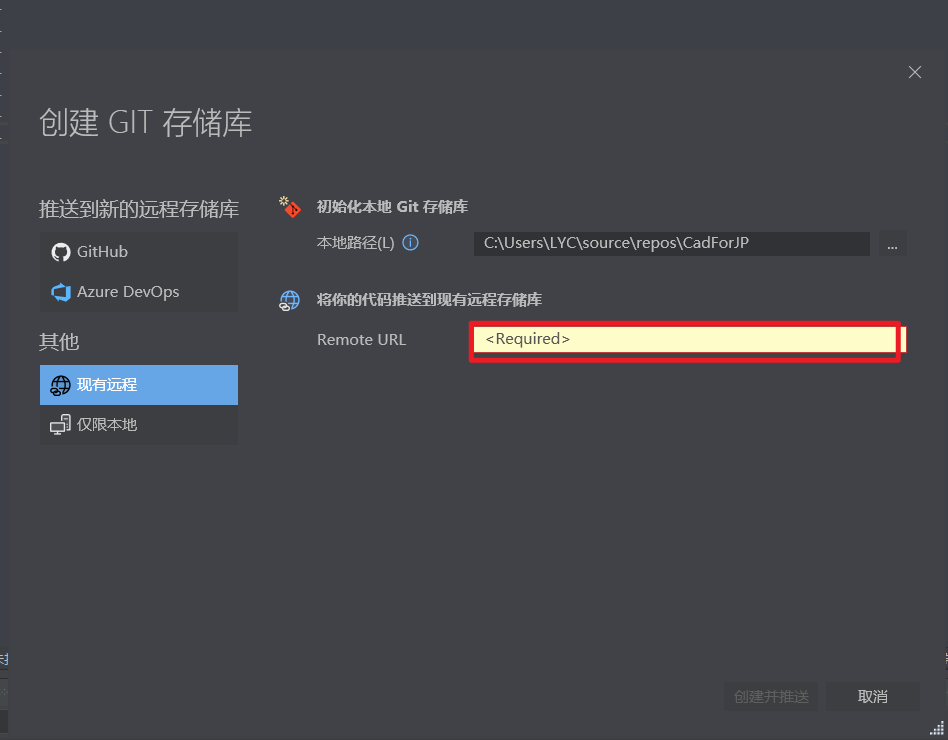Choose GitHub as push destination
The image size is (948, 740).
100,251
